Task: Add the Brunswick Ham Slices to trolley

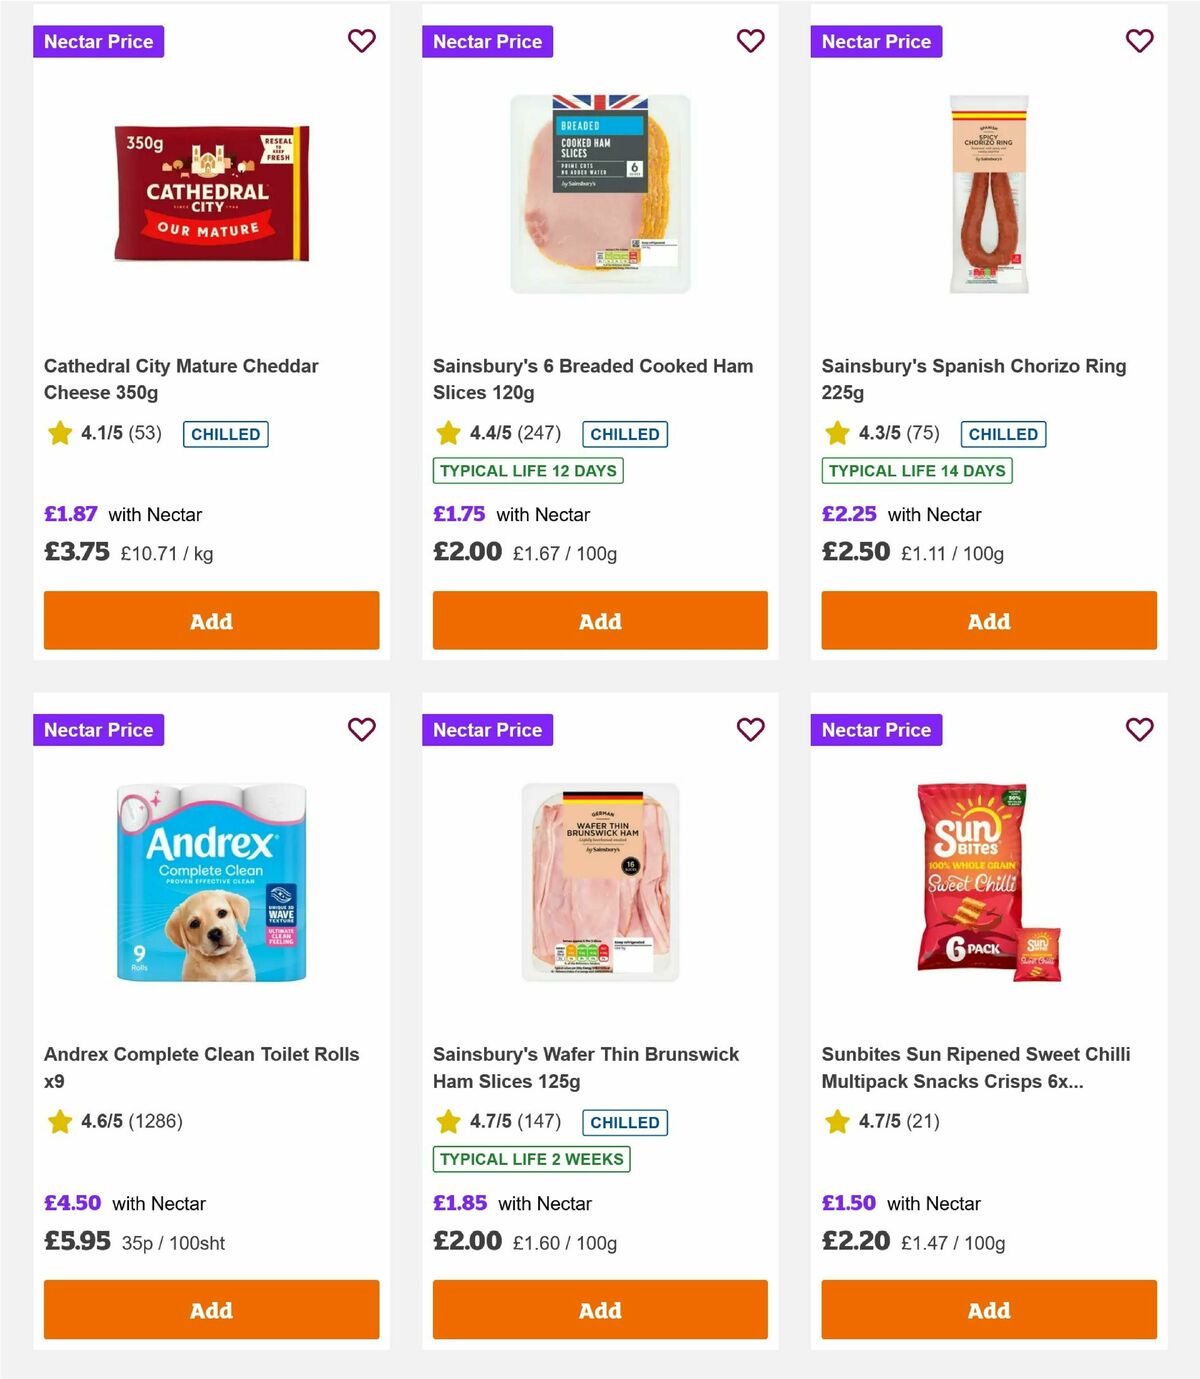Action: coord(599,1309)
